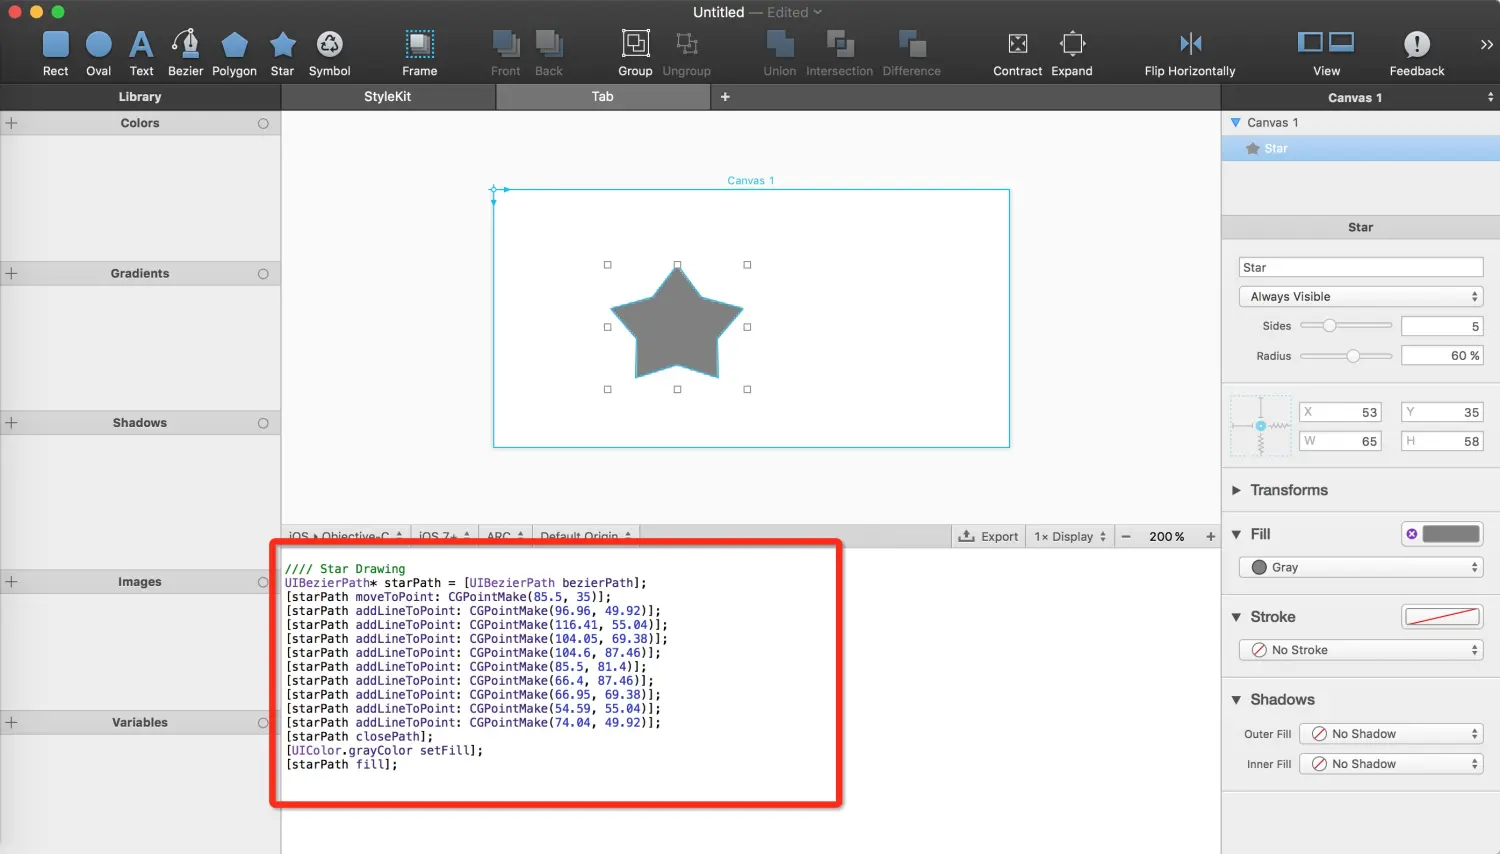Viewport: 1500px width, 854px height.
Task: Click the Export button
Action: click(988, 537)
